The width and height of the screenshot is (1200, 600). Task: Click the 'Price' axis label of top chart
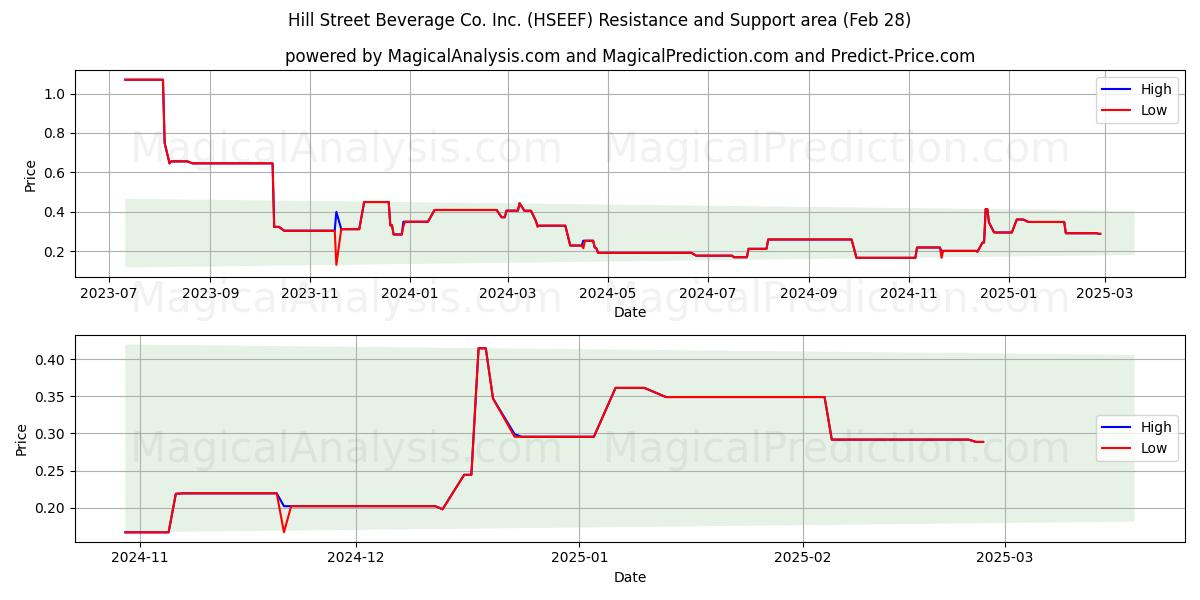point(30,175)
